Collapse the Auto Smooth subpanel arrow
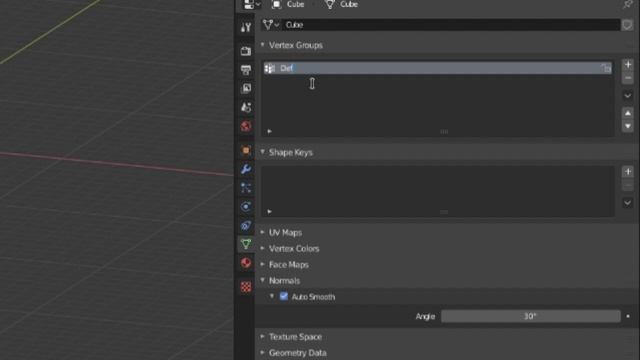 click(x=272, y=297)
